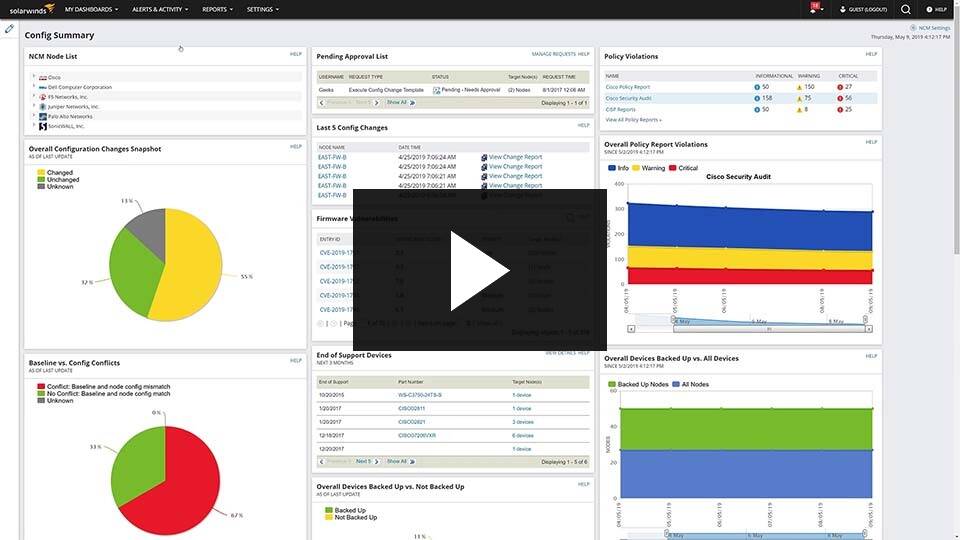960x540 pixels.
Task: Click the page vertical scrollbar
Action: click(956, 127)
